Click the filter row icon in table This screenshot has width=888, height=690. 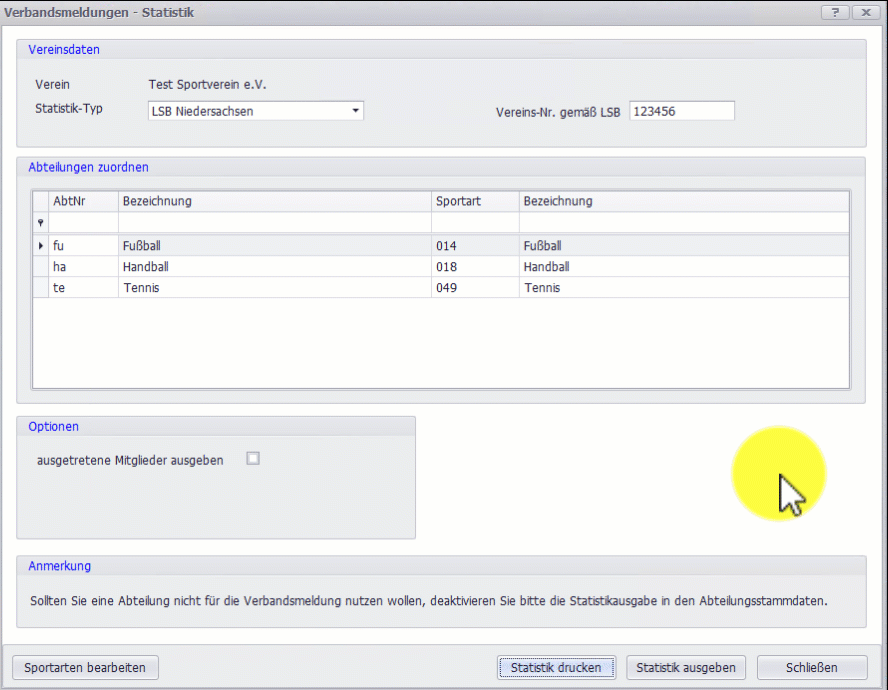(x=41, y=223)
